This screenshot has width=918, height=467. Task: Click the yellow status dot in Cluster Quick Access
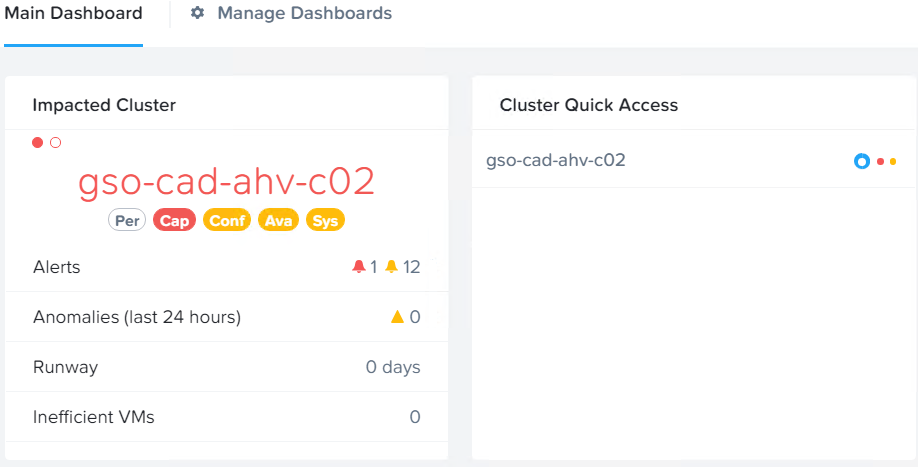[893, 162]
